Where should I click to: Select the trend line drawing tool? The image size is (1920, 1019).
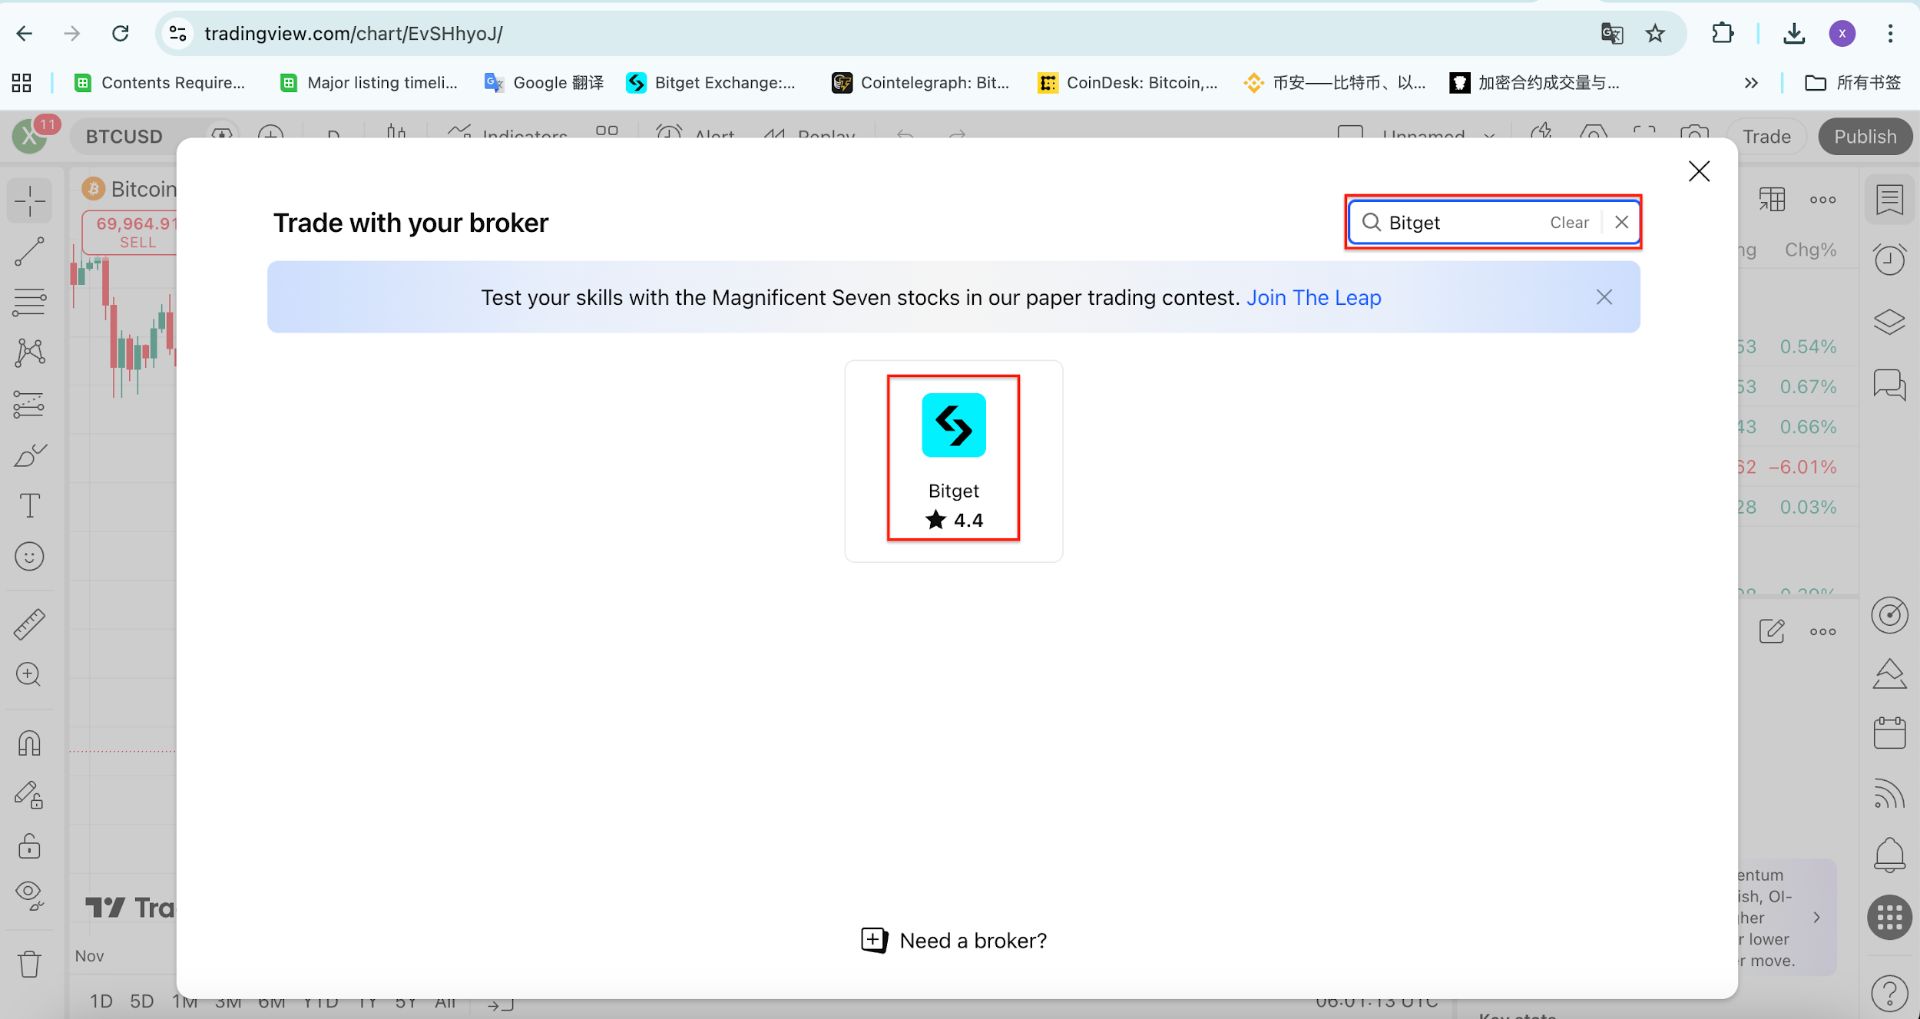click(x=30, y=251)
